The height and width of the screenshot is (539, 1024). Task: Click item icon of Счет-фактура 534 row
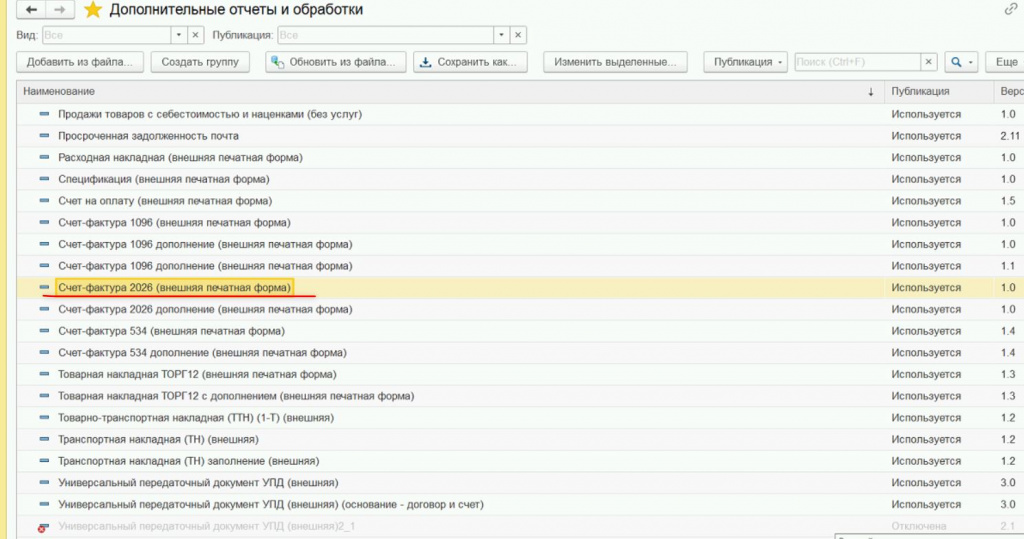(x=44, y=331)
